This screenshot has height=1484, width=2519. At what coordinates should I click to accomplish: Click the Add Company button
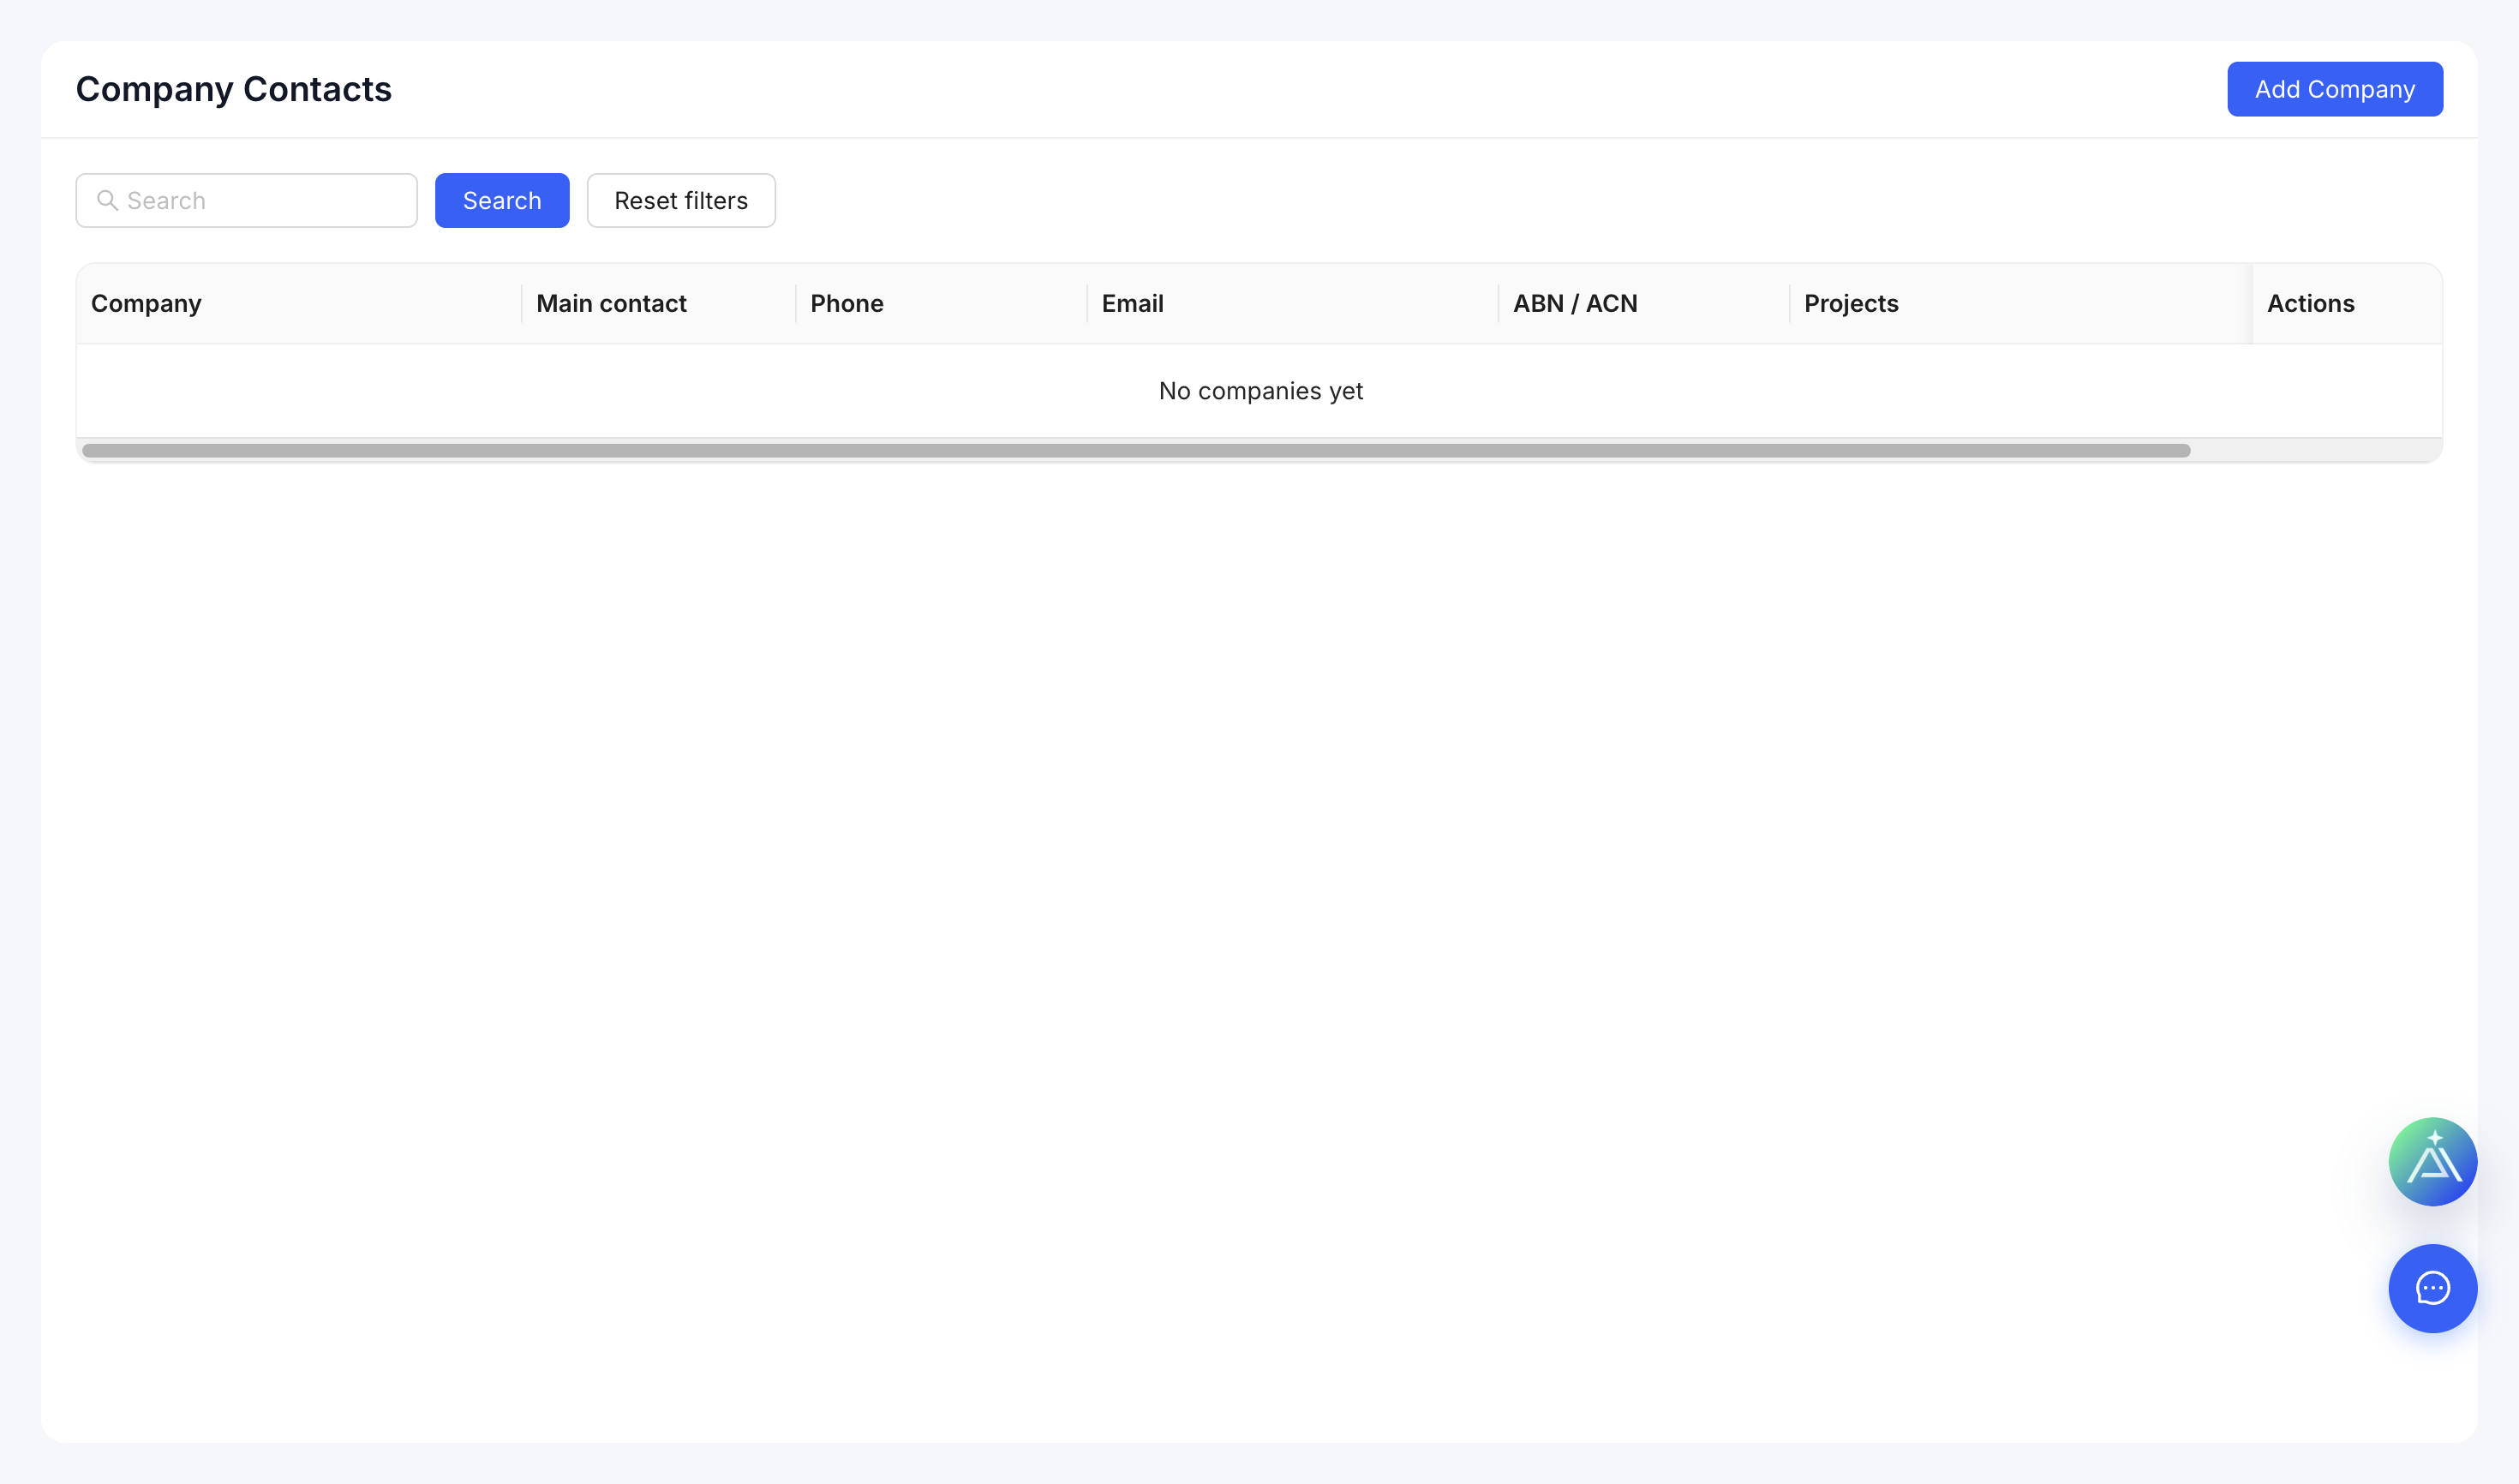(x=2334, y=89)
